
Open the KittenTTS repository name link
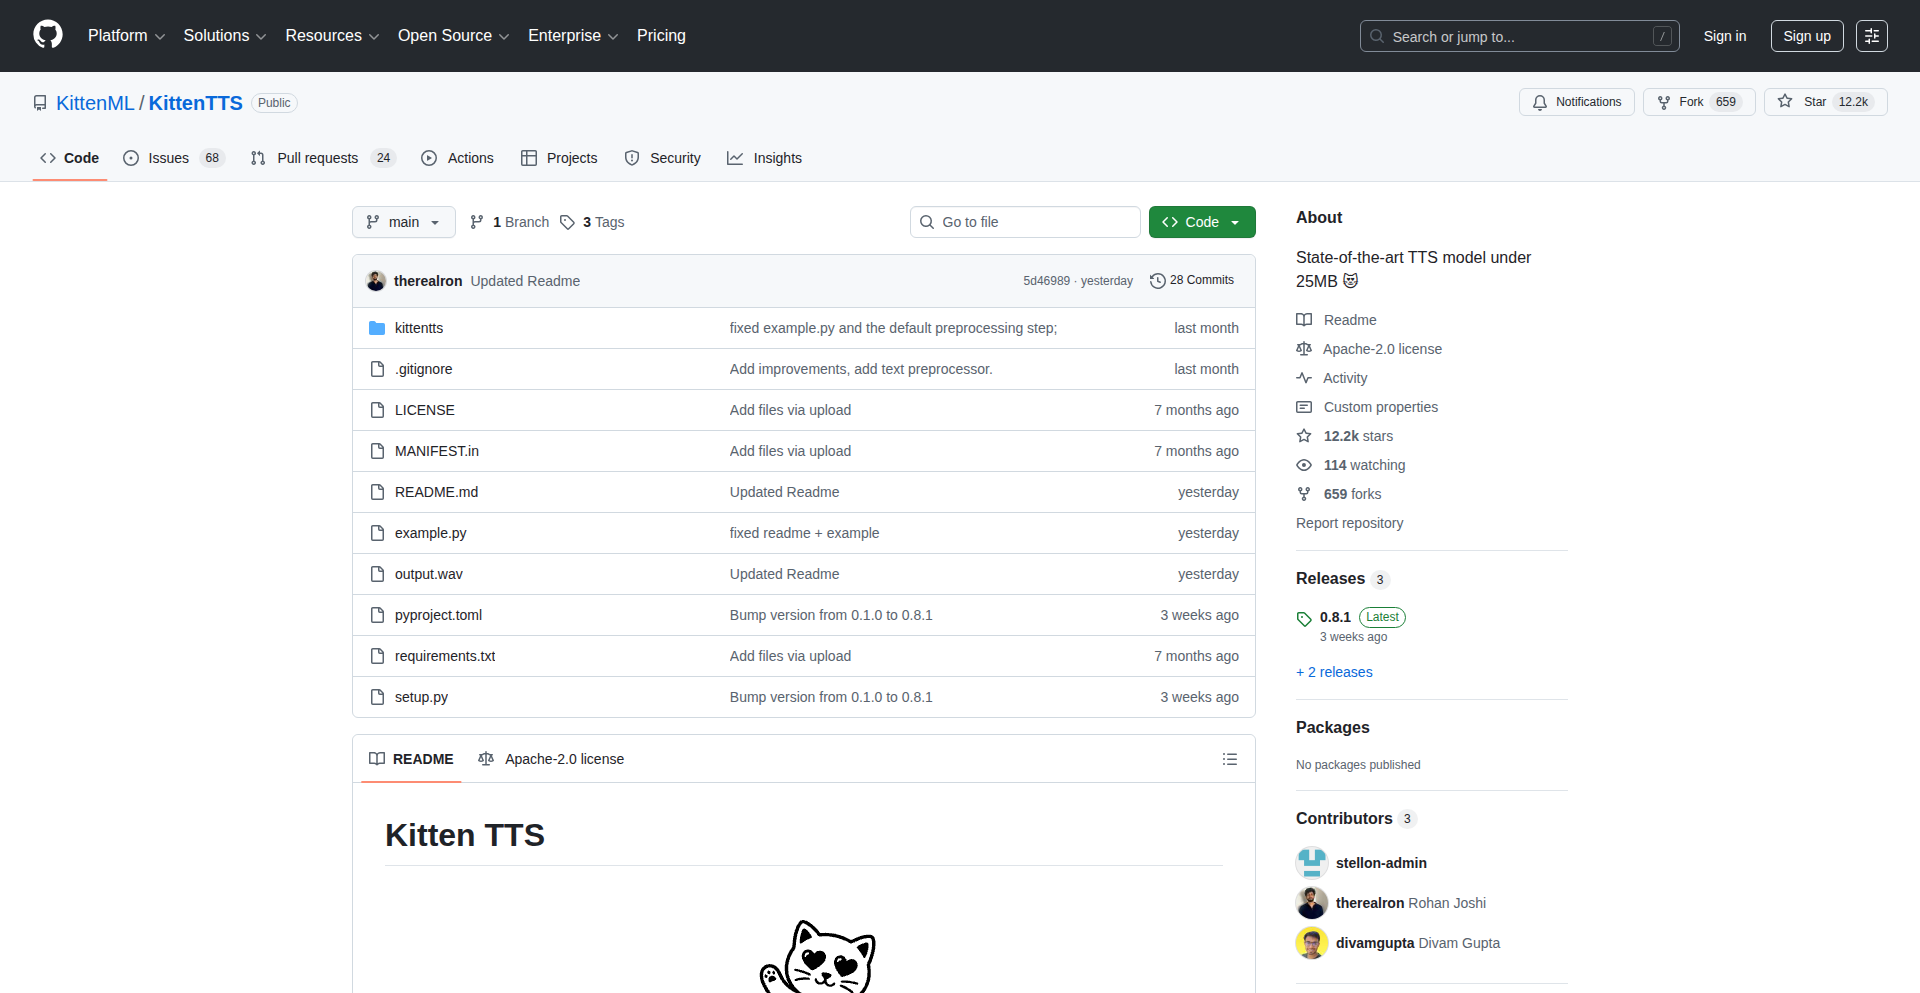[196, 103]
